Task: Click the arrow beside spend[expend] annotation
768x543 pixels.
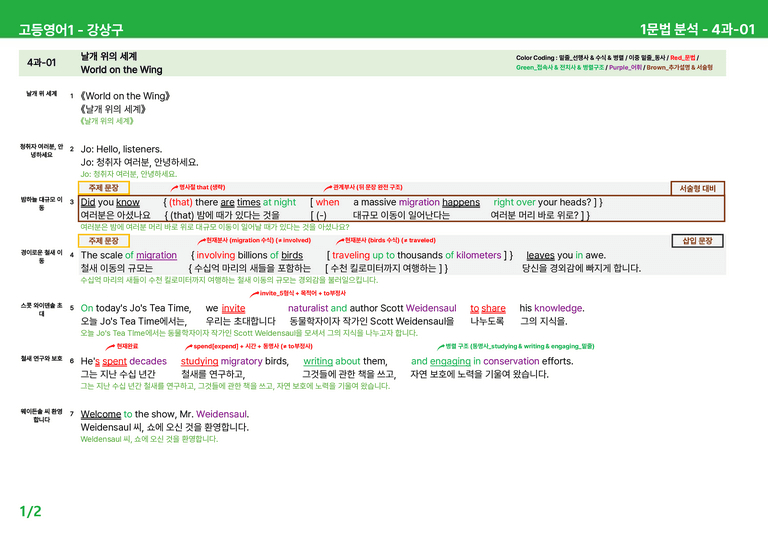Action: tap(189, 347)
